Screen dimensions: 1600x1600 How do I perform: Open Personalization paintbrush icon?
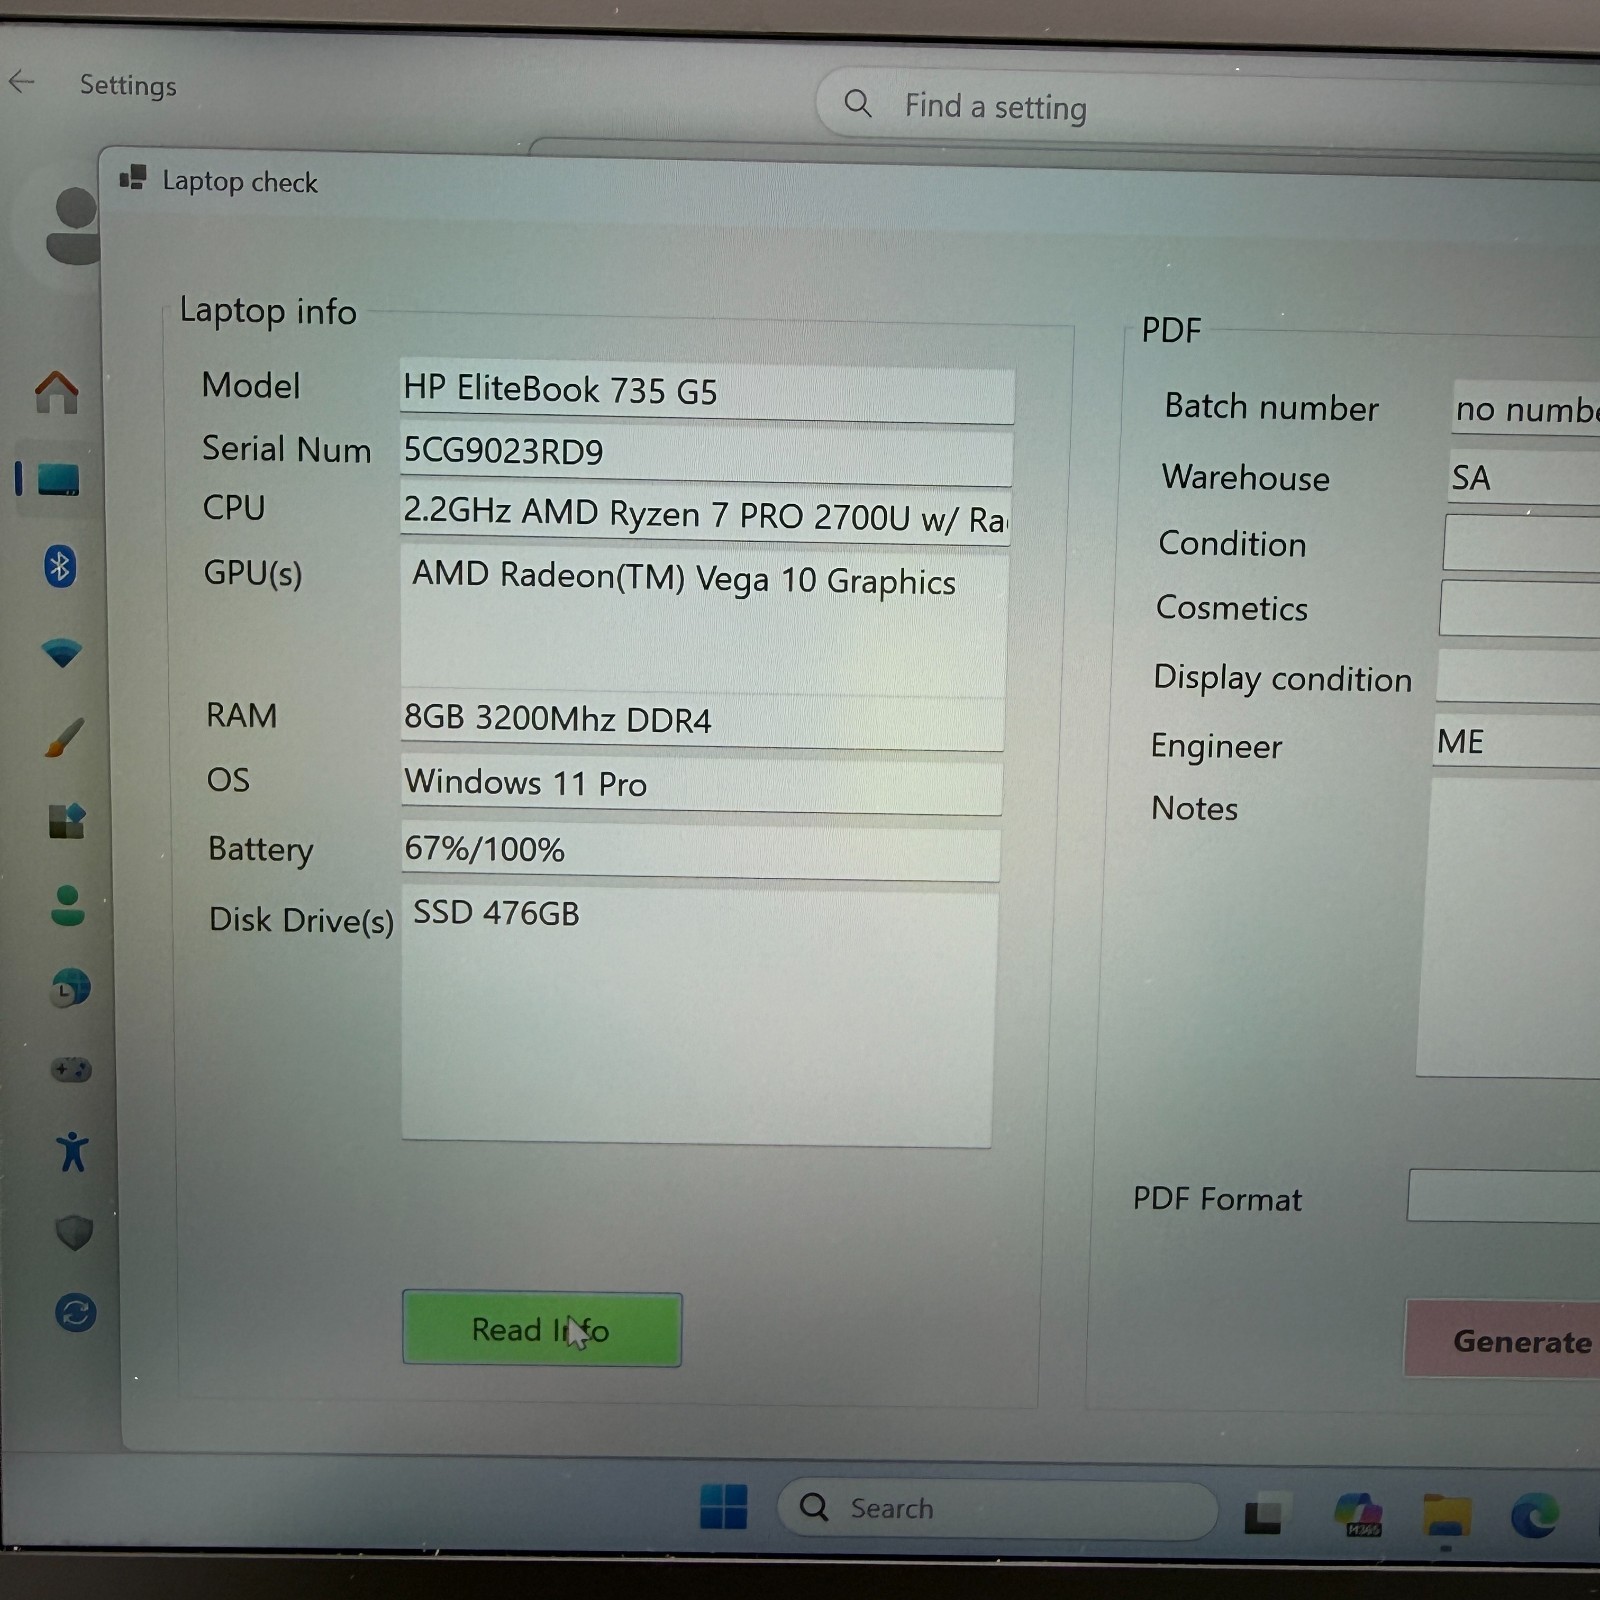click(x=64, y=738)
